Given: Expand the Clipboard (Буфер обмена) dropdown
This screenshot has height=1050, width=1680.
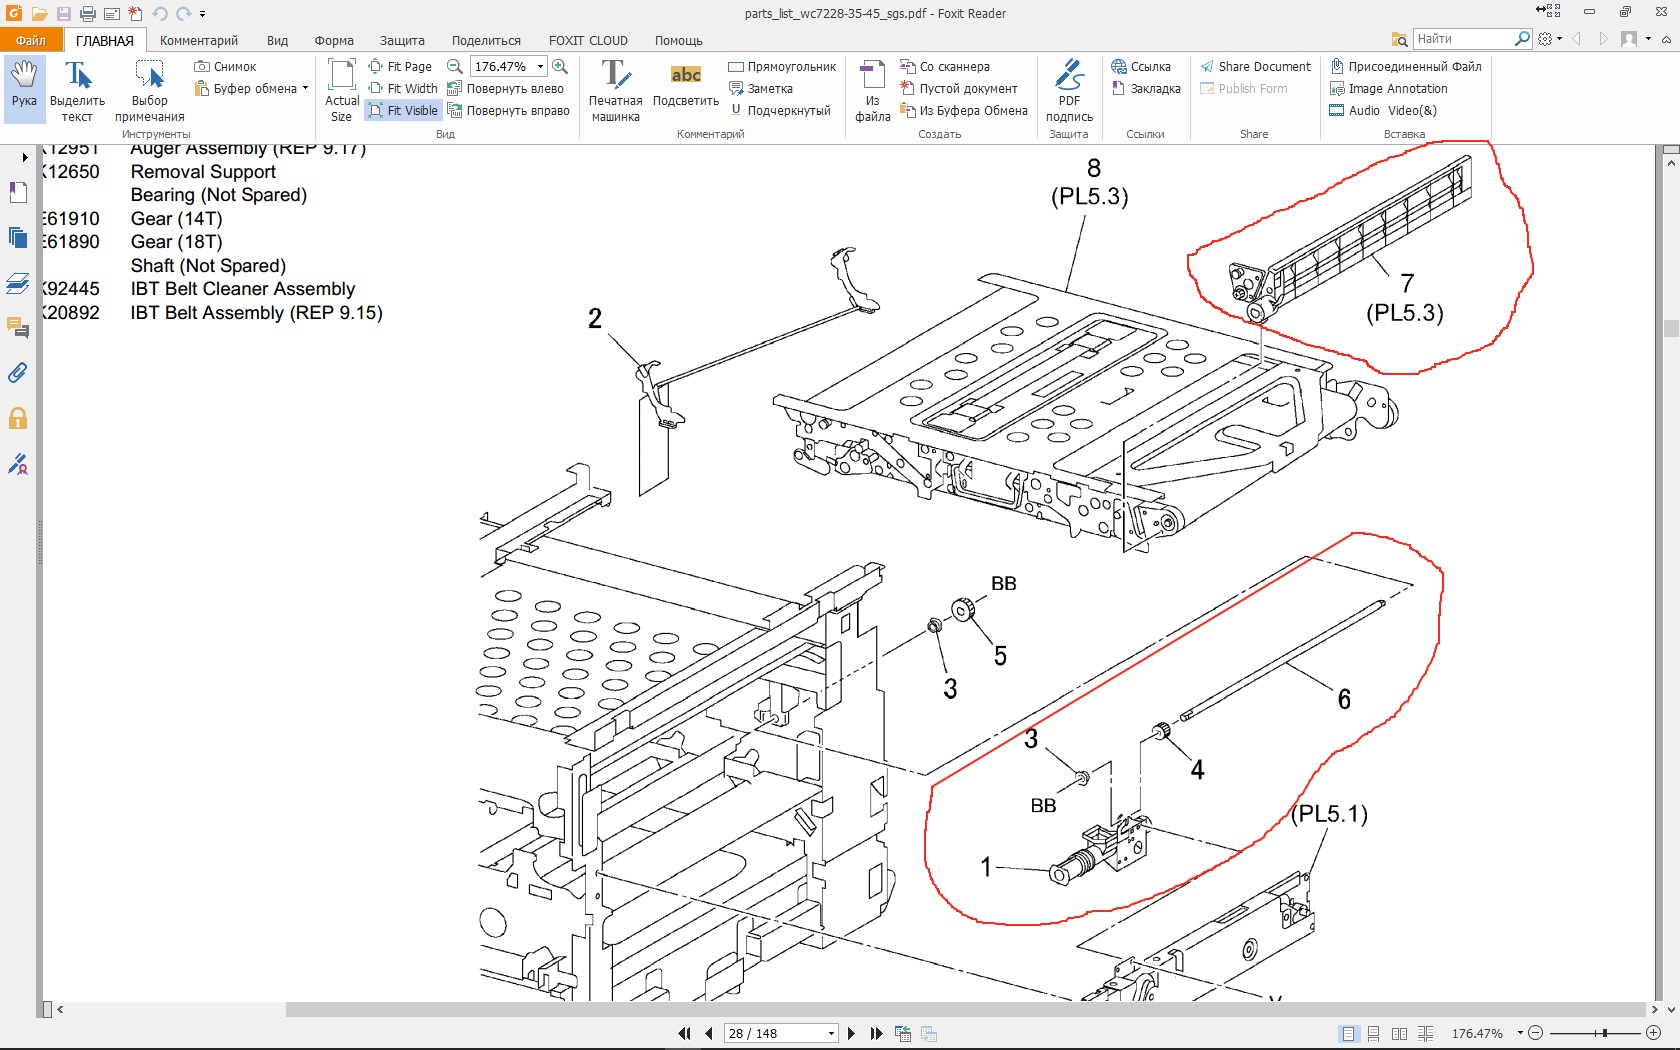Looking at the screenshot, I should point(305,89).
